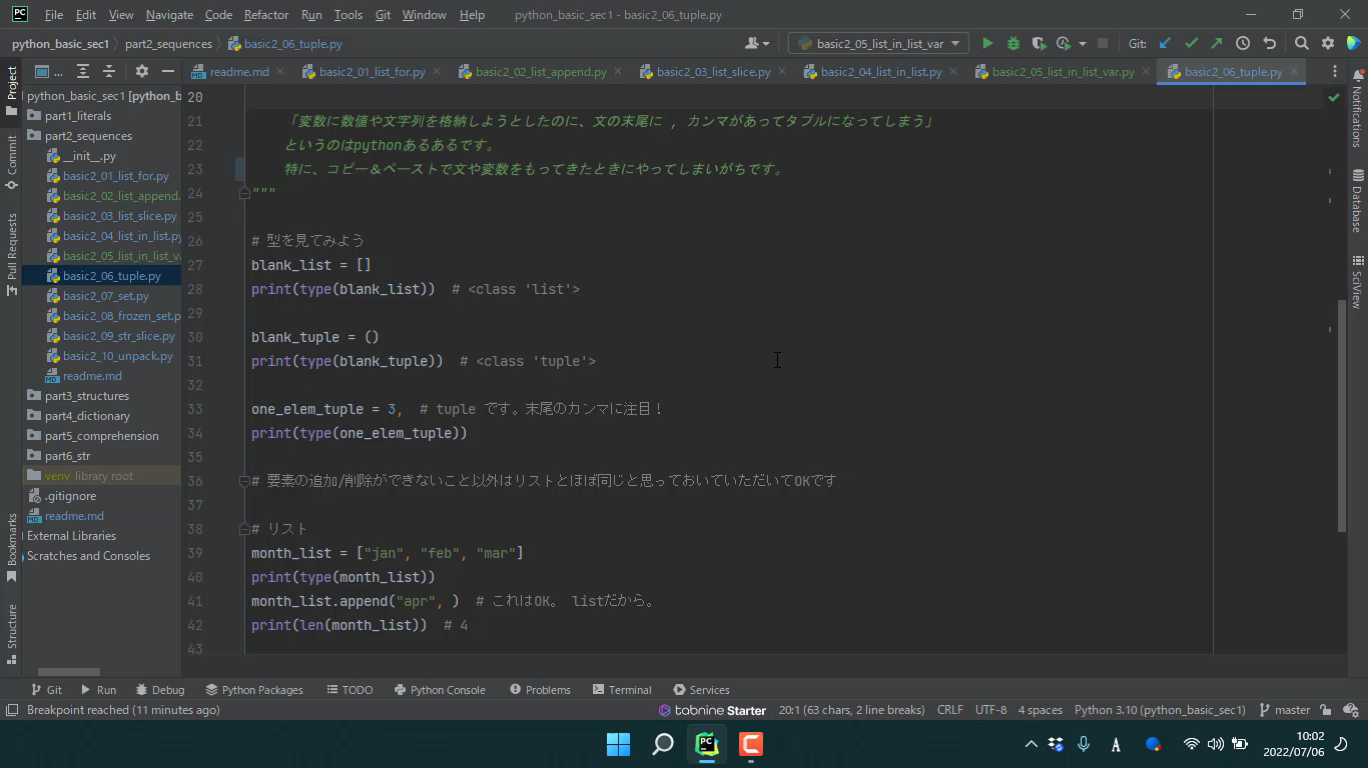Click the Git commit checkmark icon
The width and height of the screenshot is (1368, 768).
(x=1191, y=43)
